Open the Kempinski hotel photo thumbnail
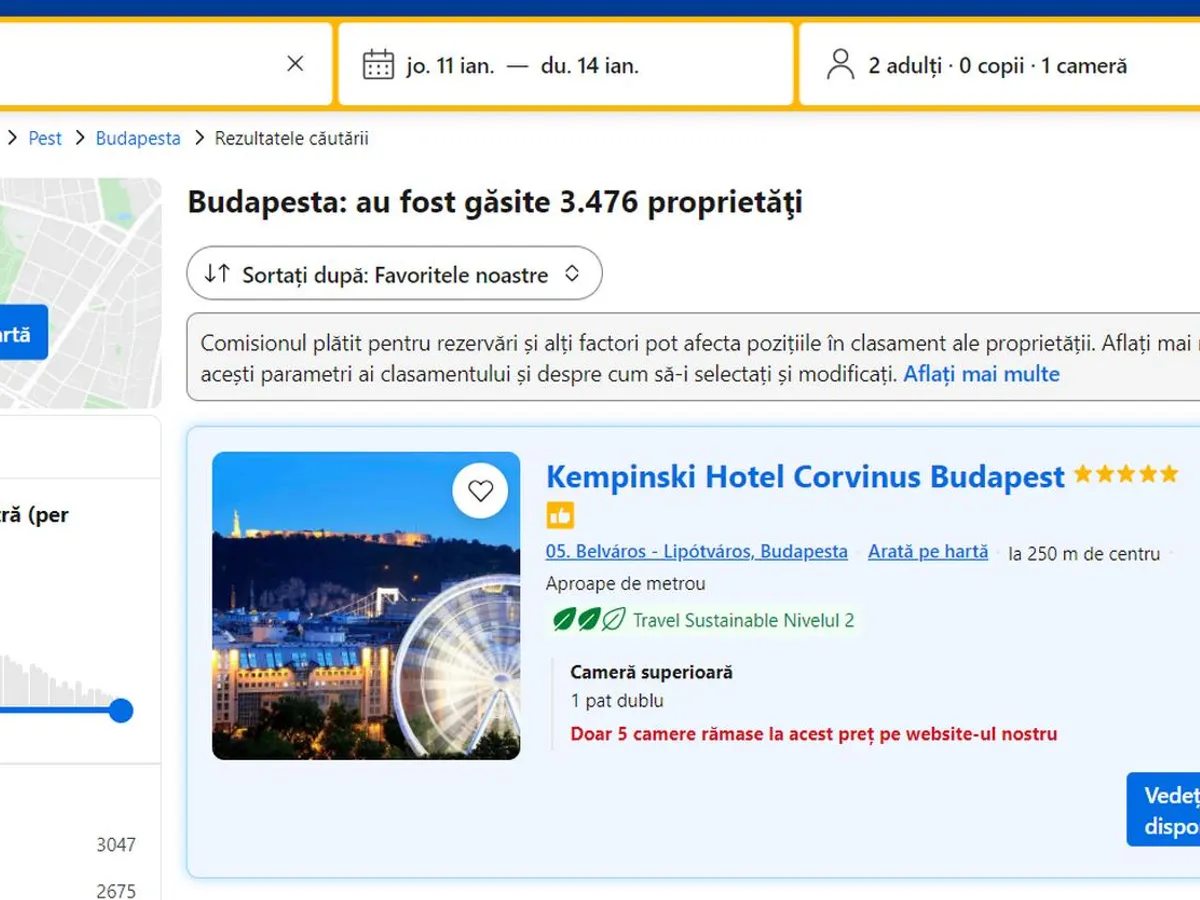Screen dimensions: 1200x900 pyautogui.click(x=366, y=606)
